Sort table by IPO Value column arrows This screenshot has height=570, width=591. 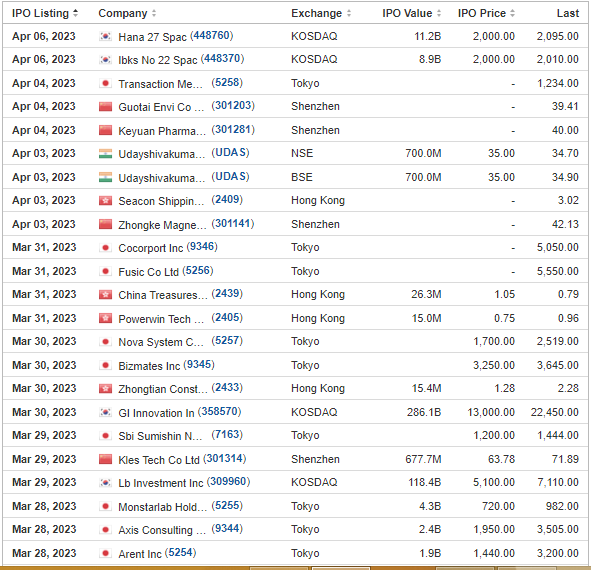[x=439, y=13]
